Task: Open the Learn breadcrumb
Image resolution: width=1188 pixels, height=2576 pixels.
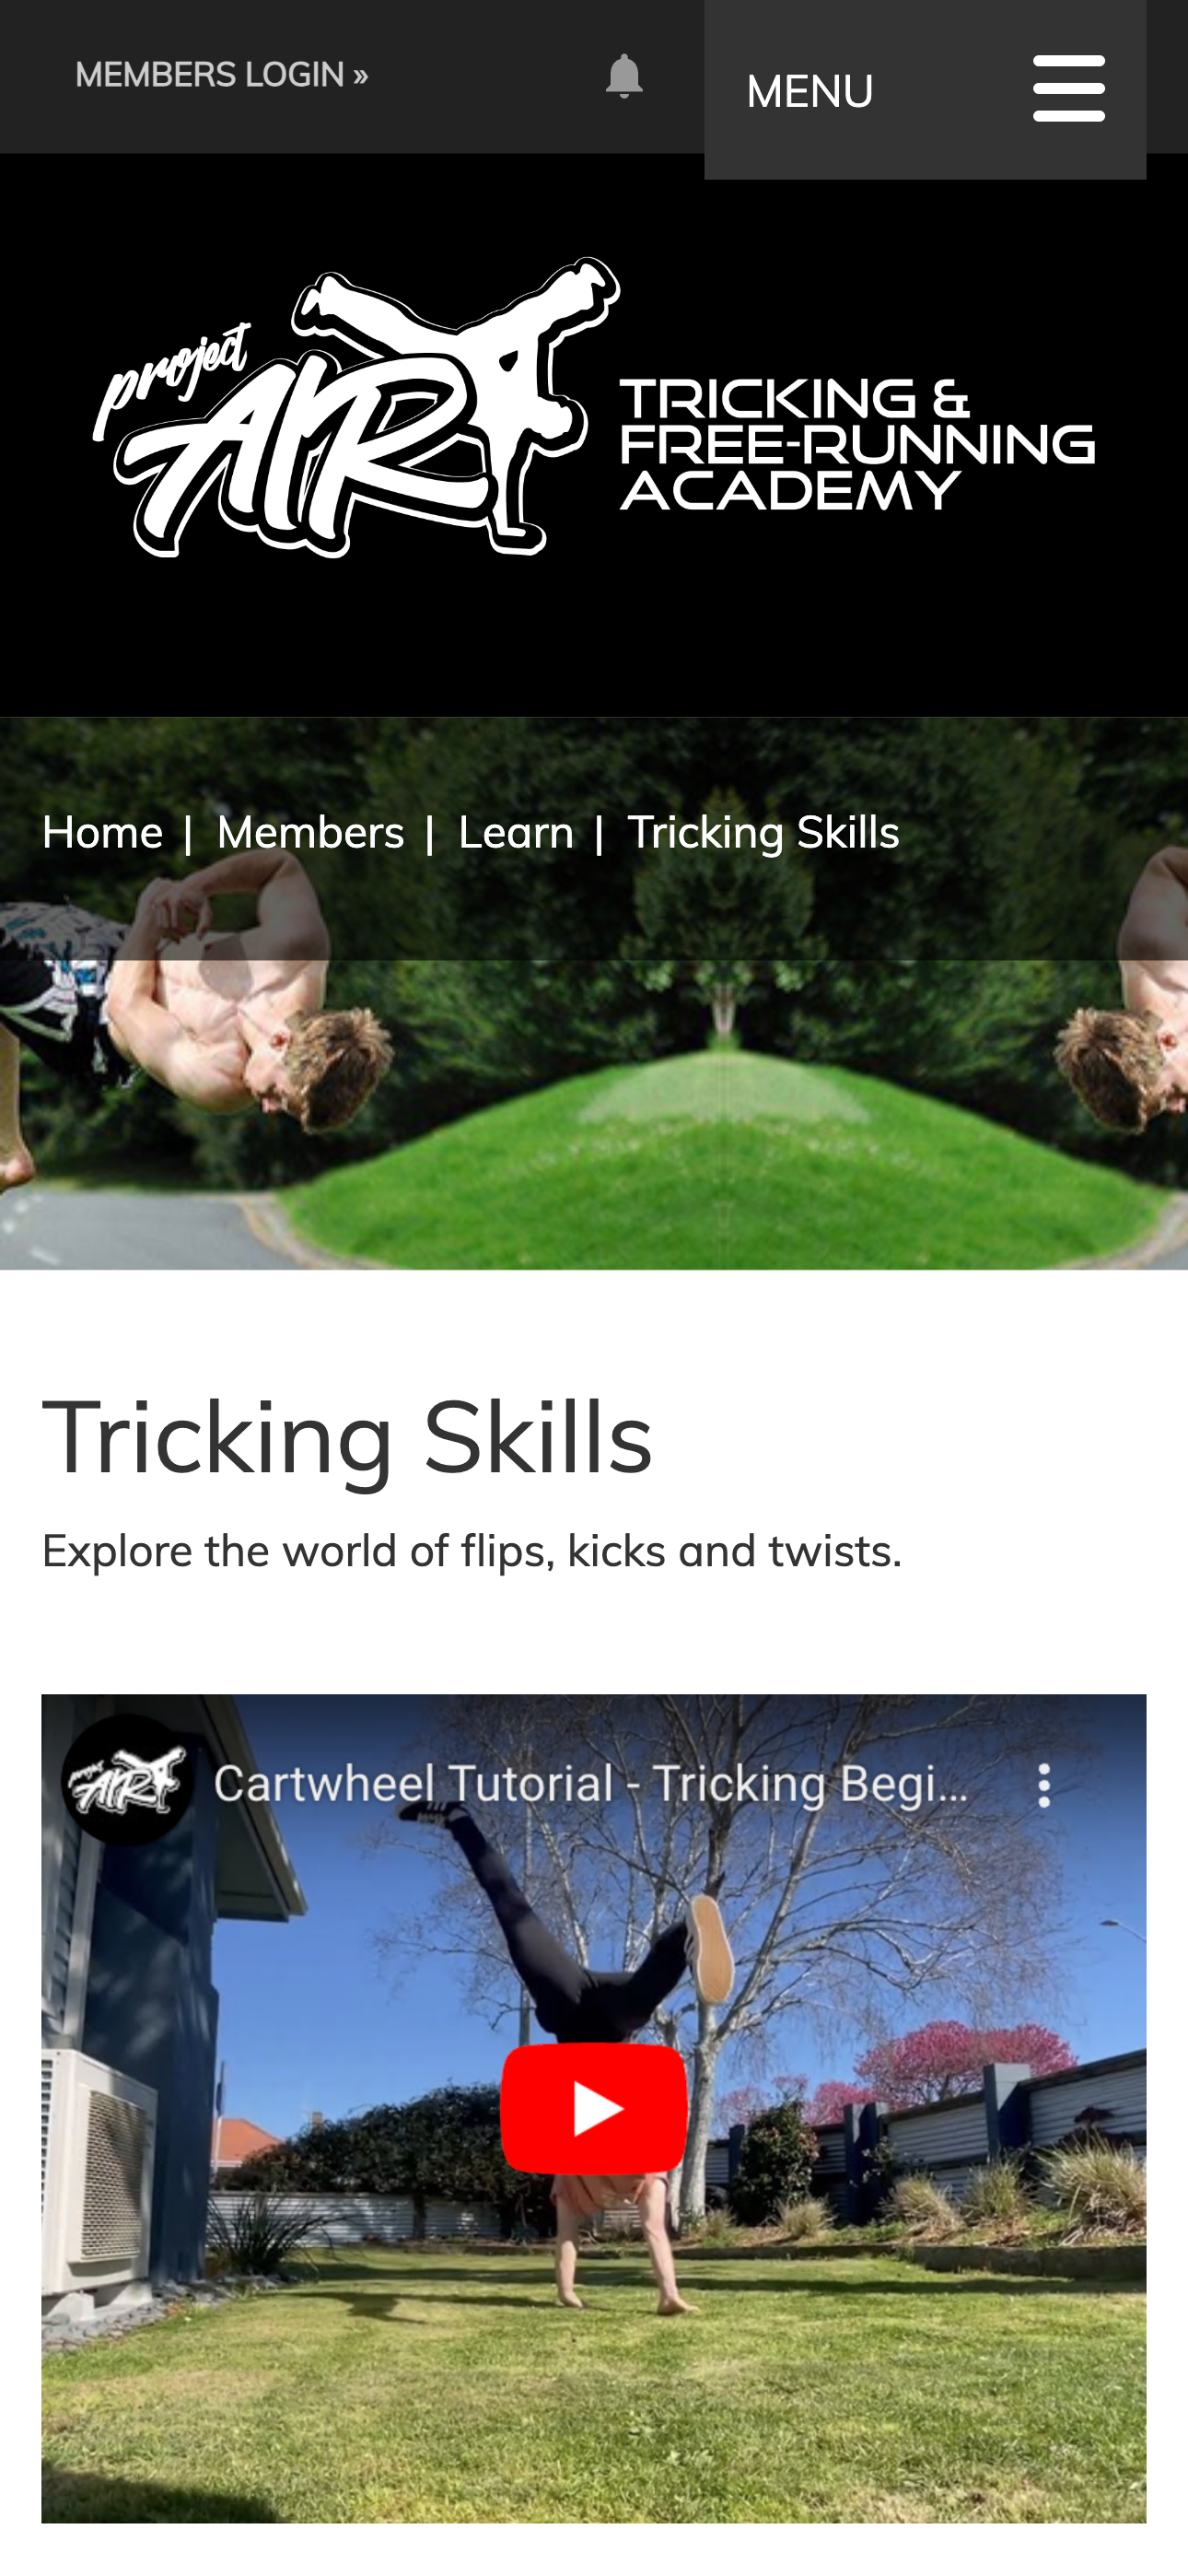Action: [516, 832]
